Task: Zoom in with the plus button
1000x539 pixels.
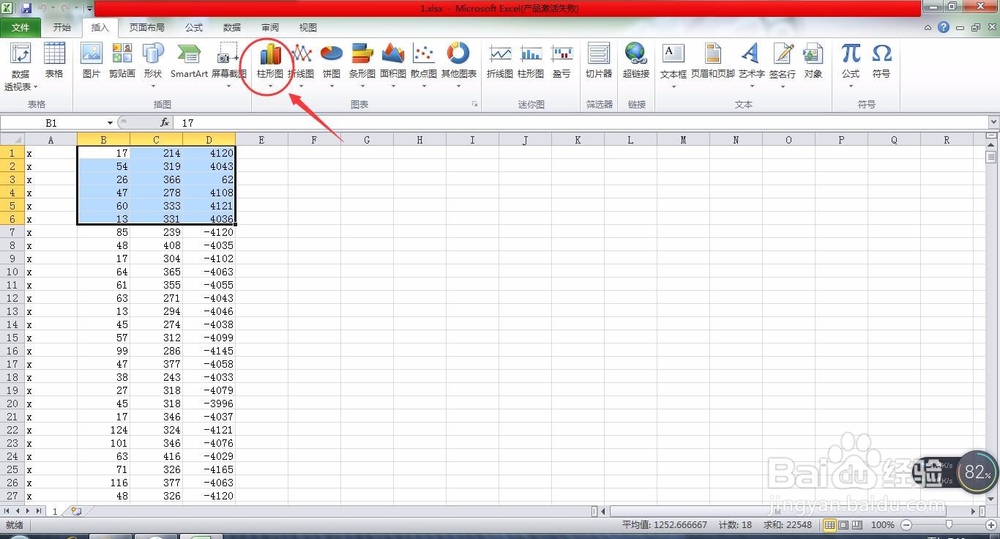Action: 991,525
